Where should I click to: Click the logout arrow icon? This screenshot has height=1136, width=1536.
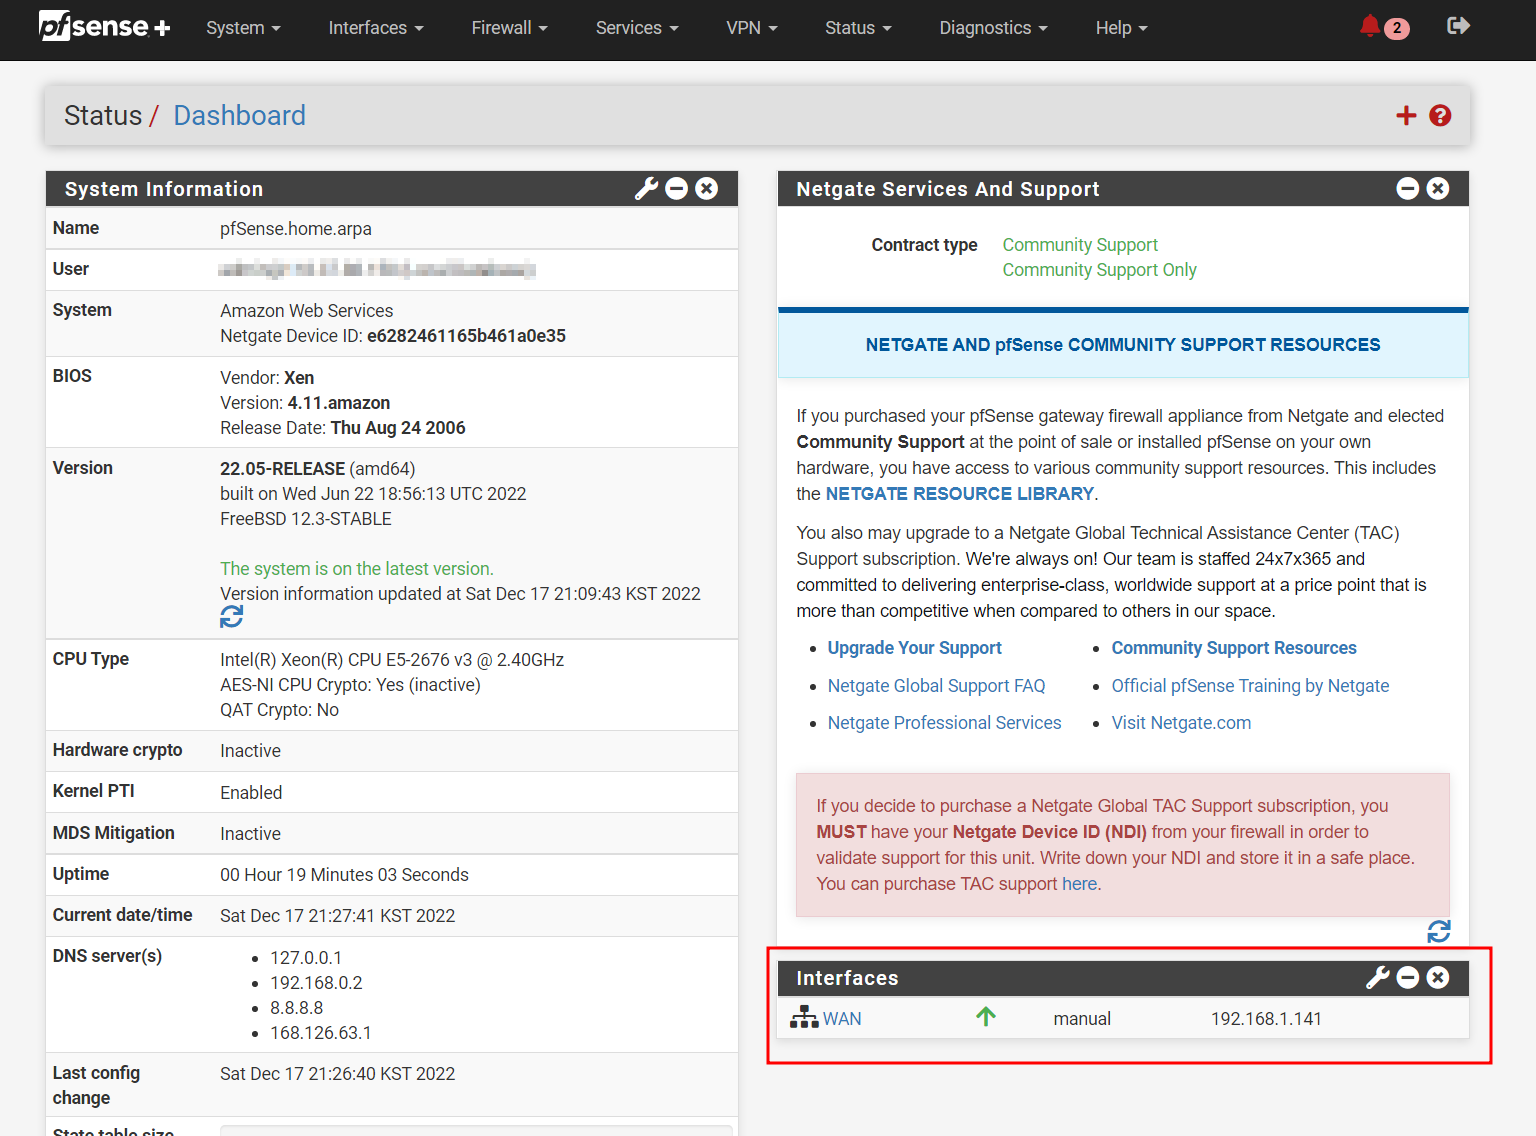[1458, 26]
